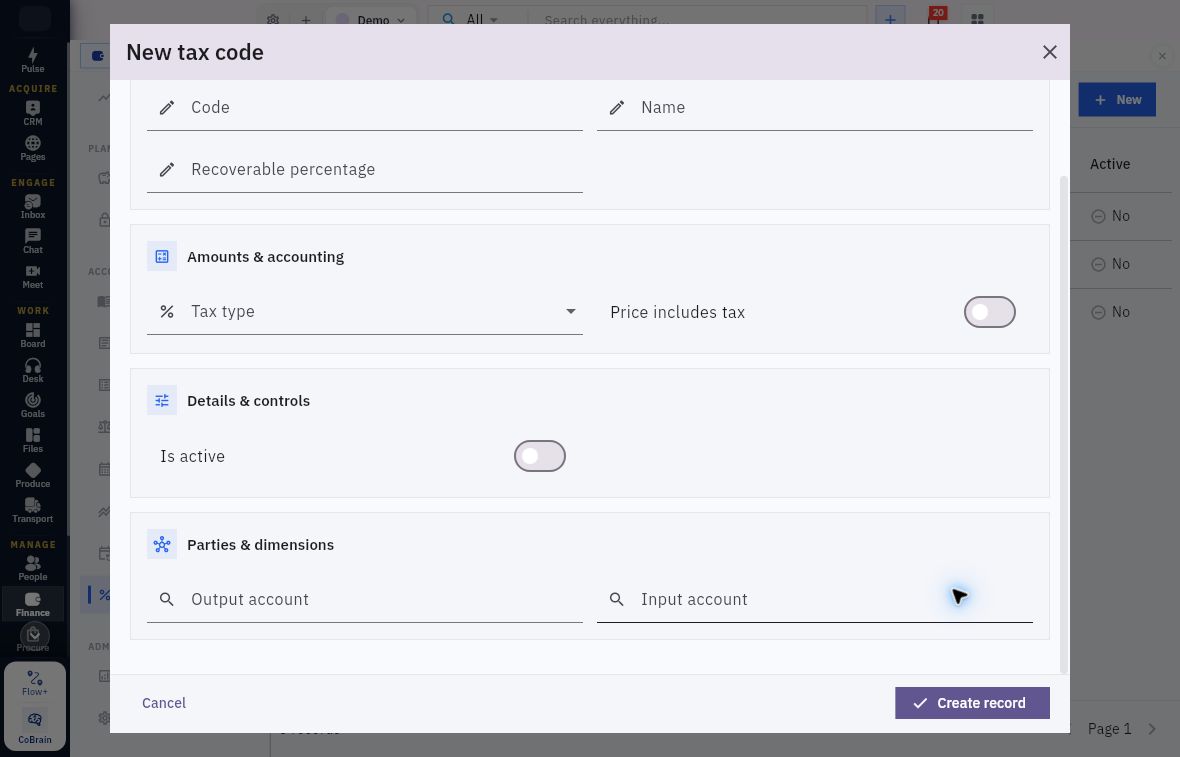Click the Page 1 label
Viewport: 1180px width, 757px height.
click(x=1109, y=728)
